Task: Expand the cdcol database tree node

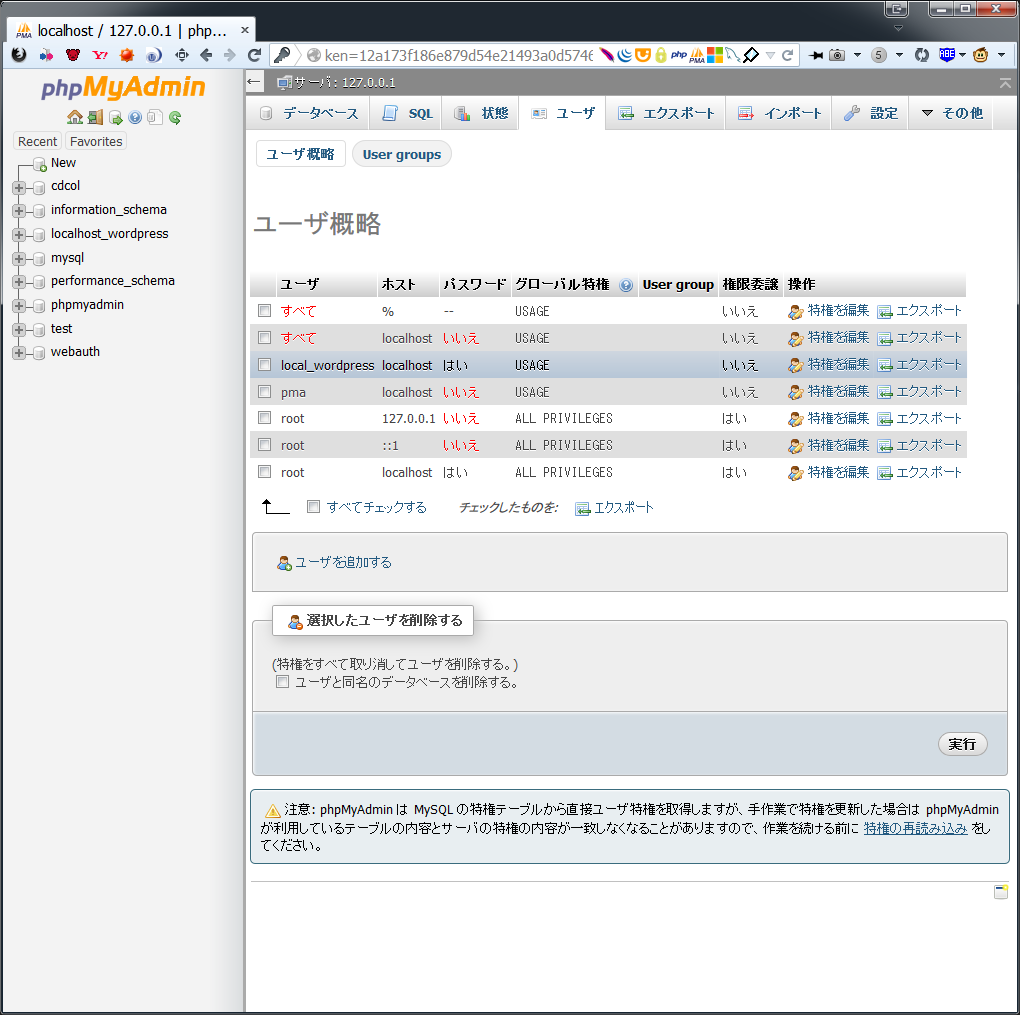Action: point(19,187)
